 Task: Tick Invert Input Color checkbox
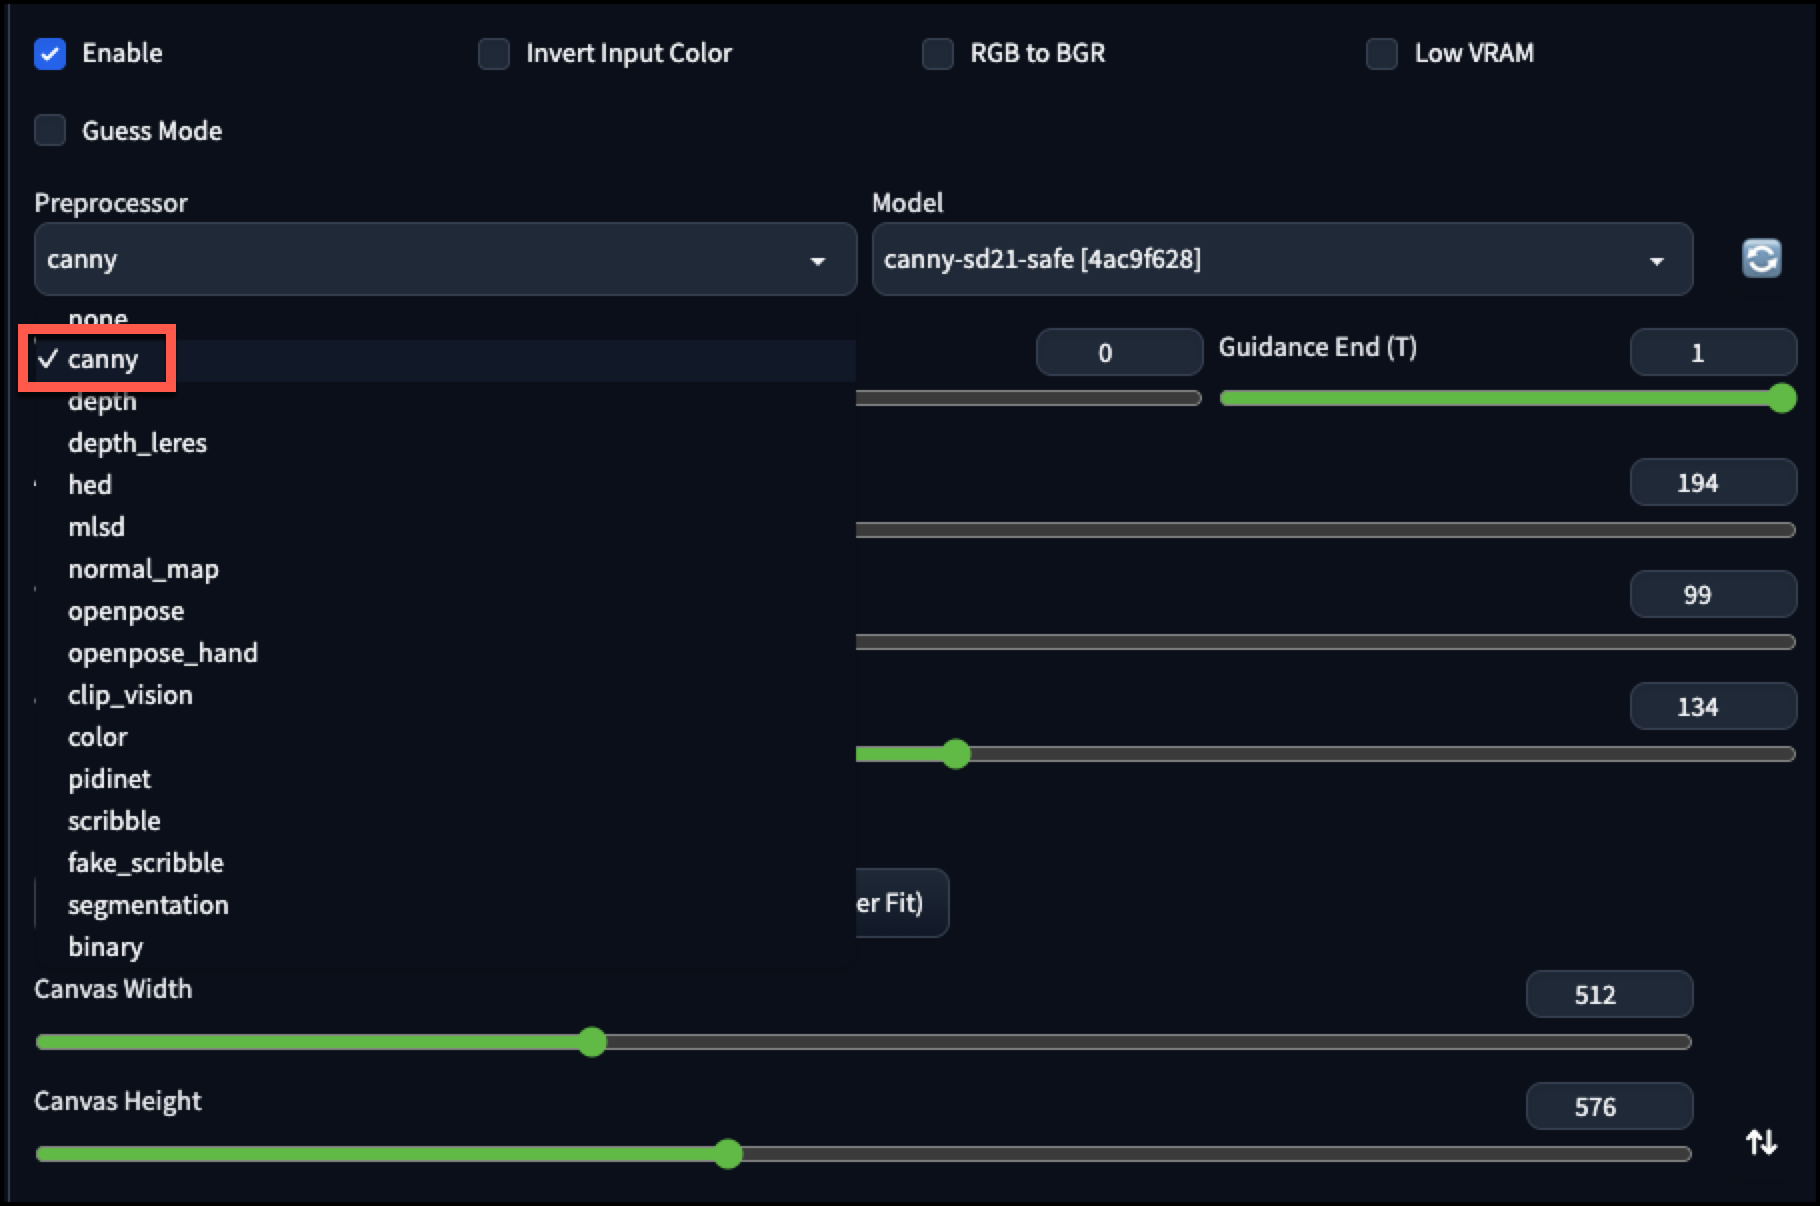[494, 53]
